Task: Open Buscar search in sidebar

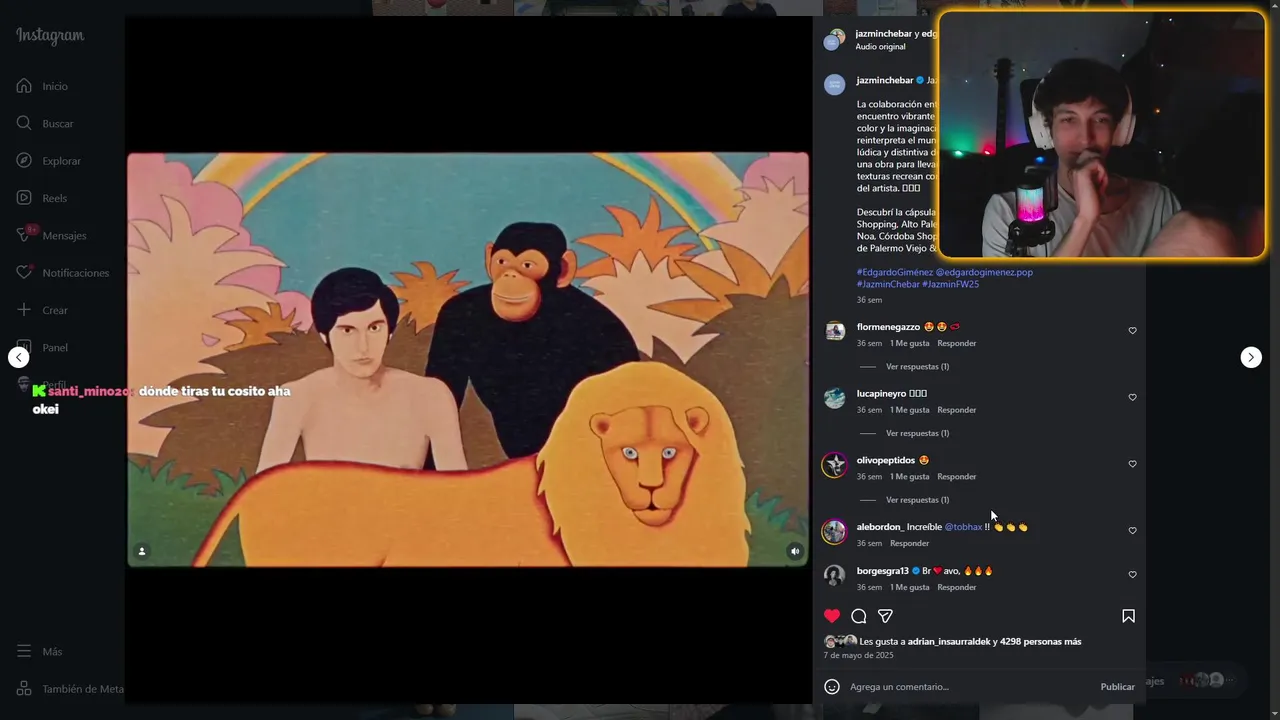Action: 45,124
